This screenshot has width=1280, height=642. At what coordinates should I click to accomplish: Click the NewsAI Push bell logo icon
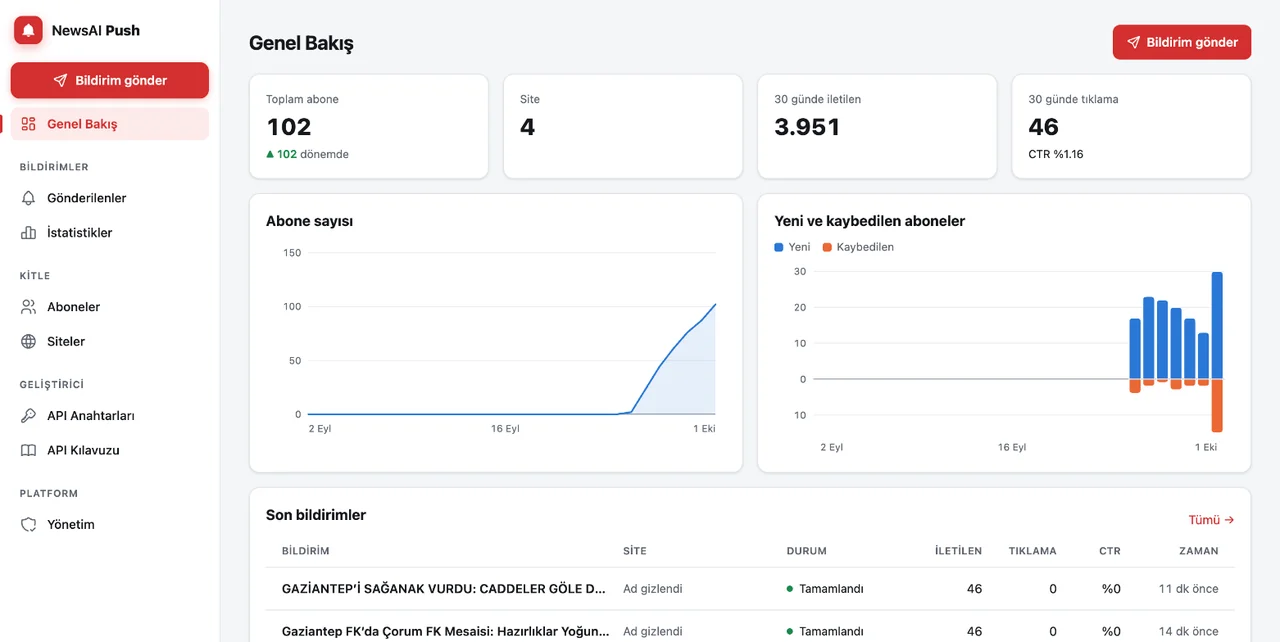tap(28, 30)
